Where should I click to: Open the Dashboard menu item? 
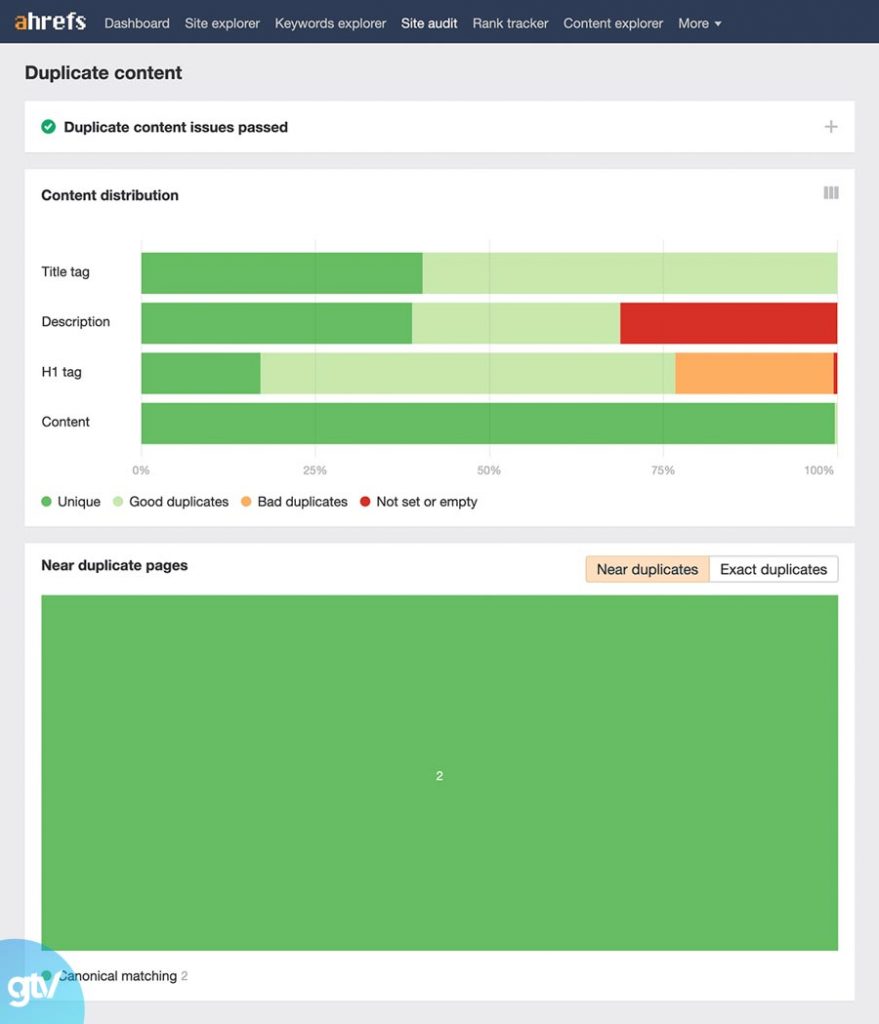136,23
